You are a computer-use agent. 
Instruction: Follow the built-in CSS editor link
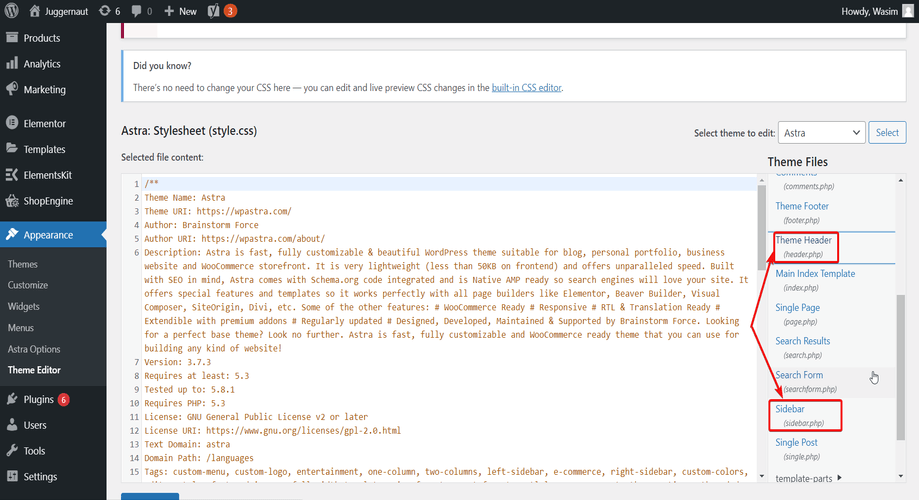pos(526,88)
